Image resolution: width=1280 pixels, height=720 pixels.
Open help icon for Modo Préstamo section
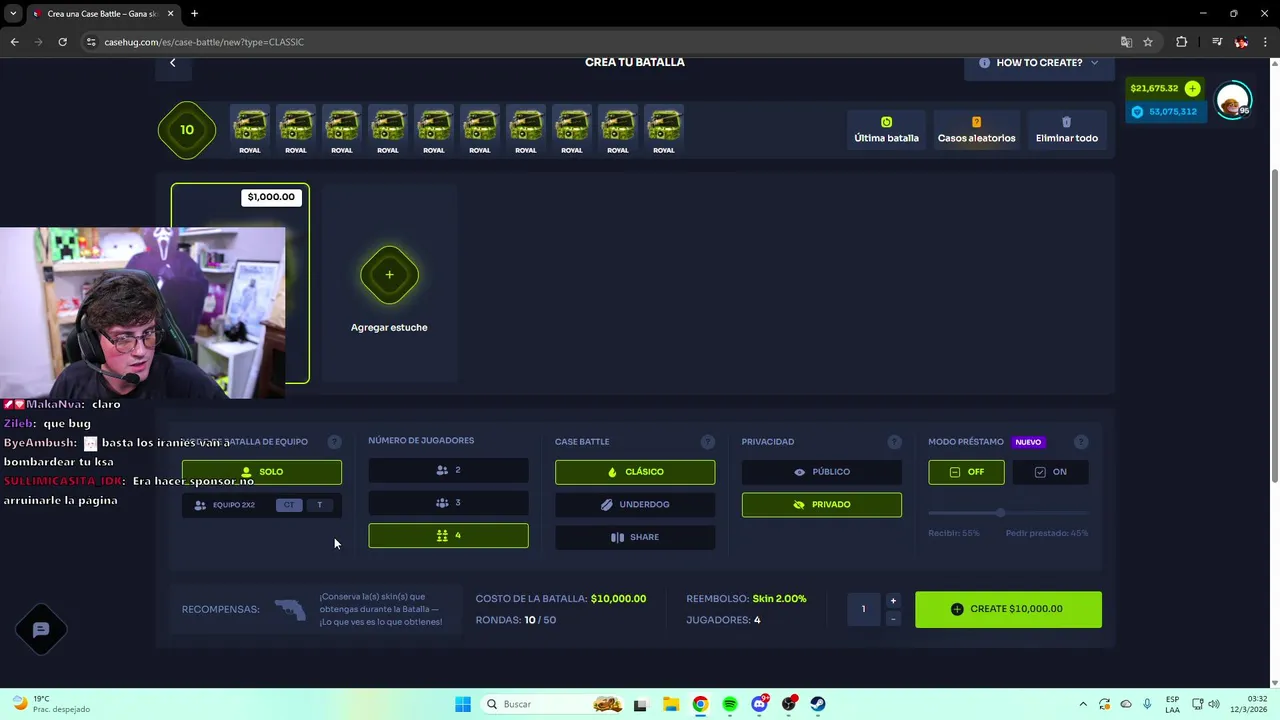point(1081,442)
